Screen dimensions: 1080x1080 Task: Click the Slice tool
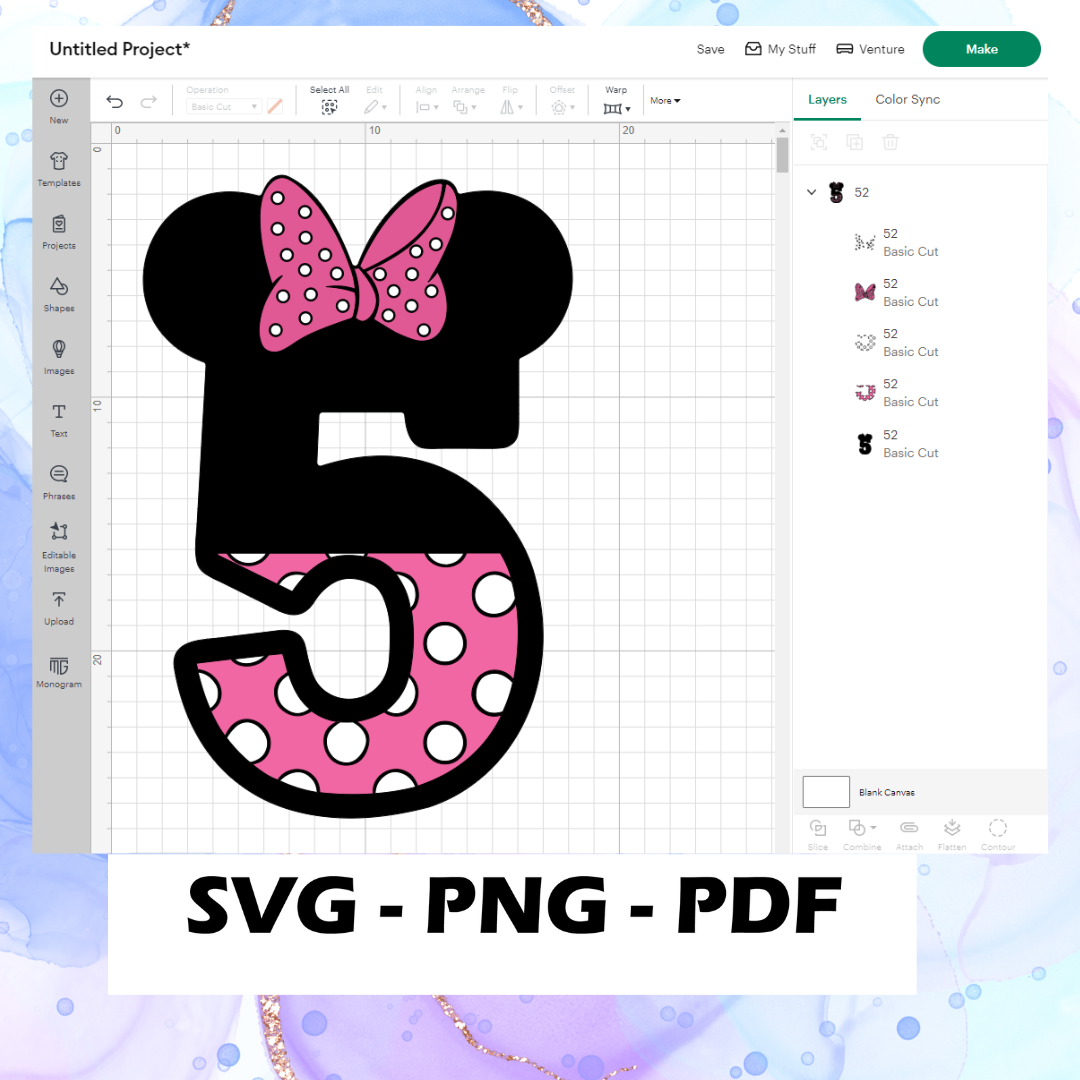coord(818,834)
